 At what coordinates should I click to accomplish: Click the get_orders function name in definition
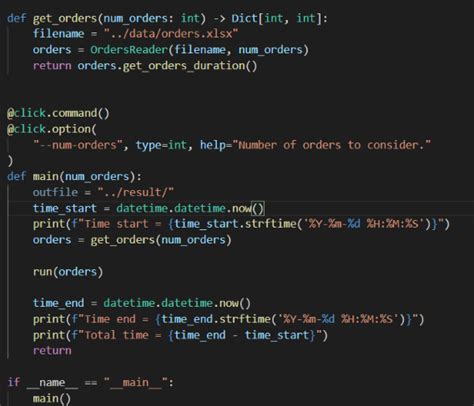pos(65,18)
